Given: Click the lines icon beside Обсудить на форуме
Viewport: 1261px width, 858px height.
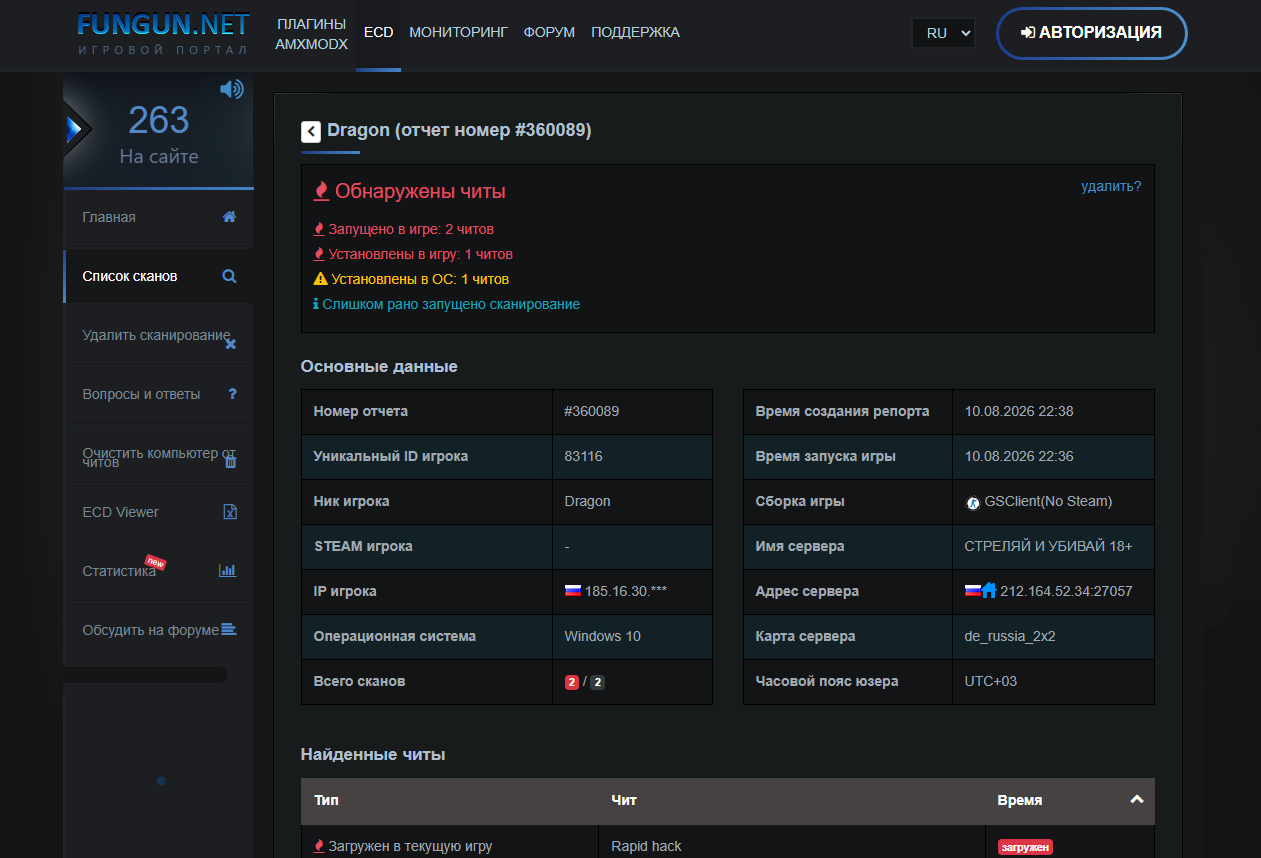Looking at the screenshot, I should [x=229, y=629].
